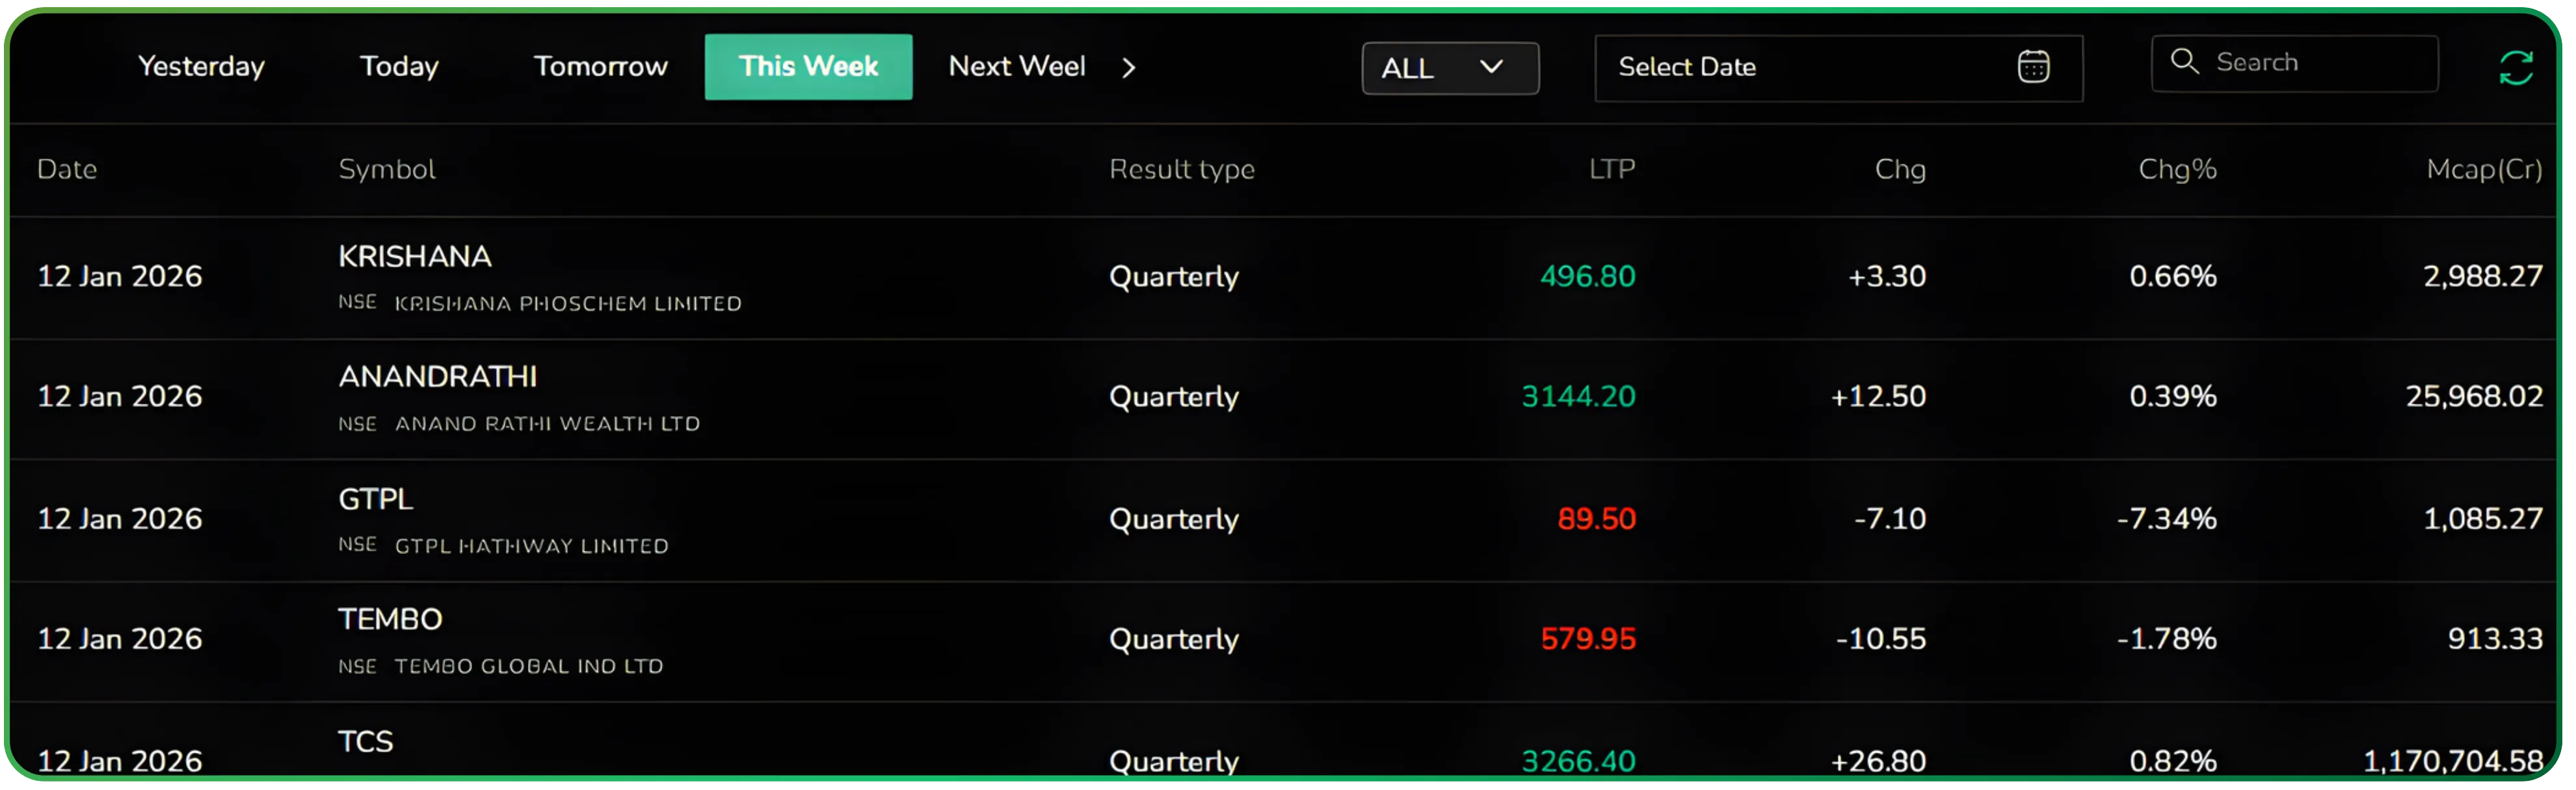Click the search icon in the search bar
The width and height of the screenshot is (2576, 790).
(x=2185, y=61)
